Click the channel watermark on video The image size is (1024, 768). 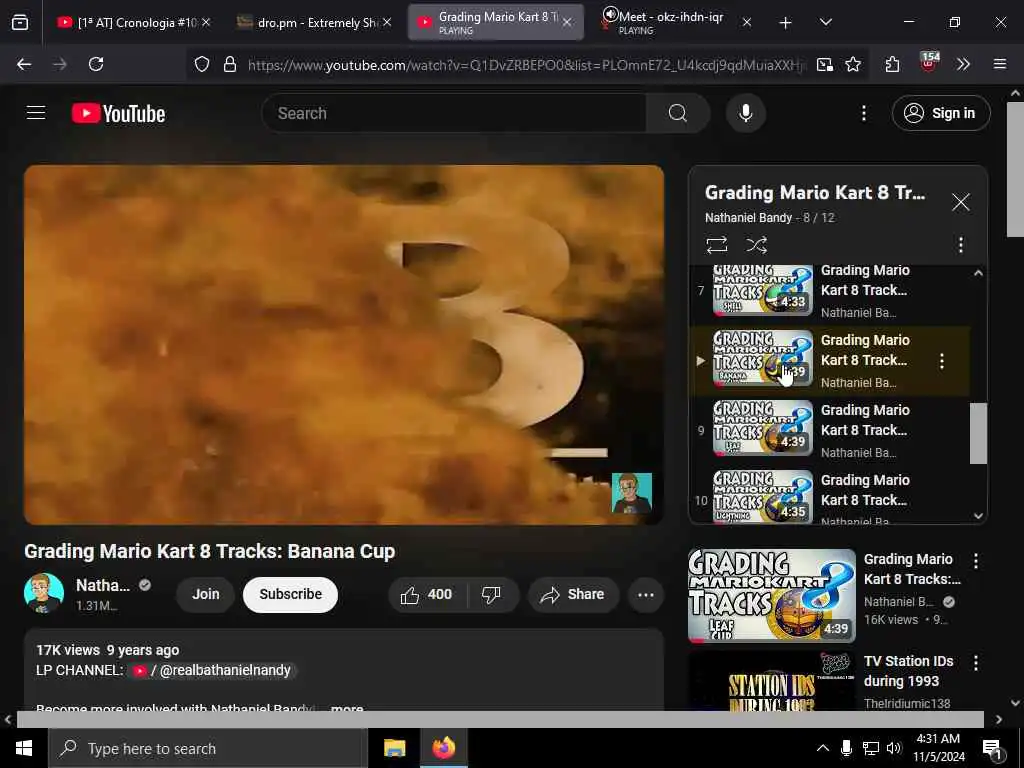631,493
